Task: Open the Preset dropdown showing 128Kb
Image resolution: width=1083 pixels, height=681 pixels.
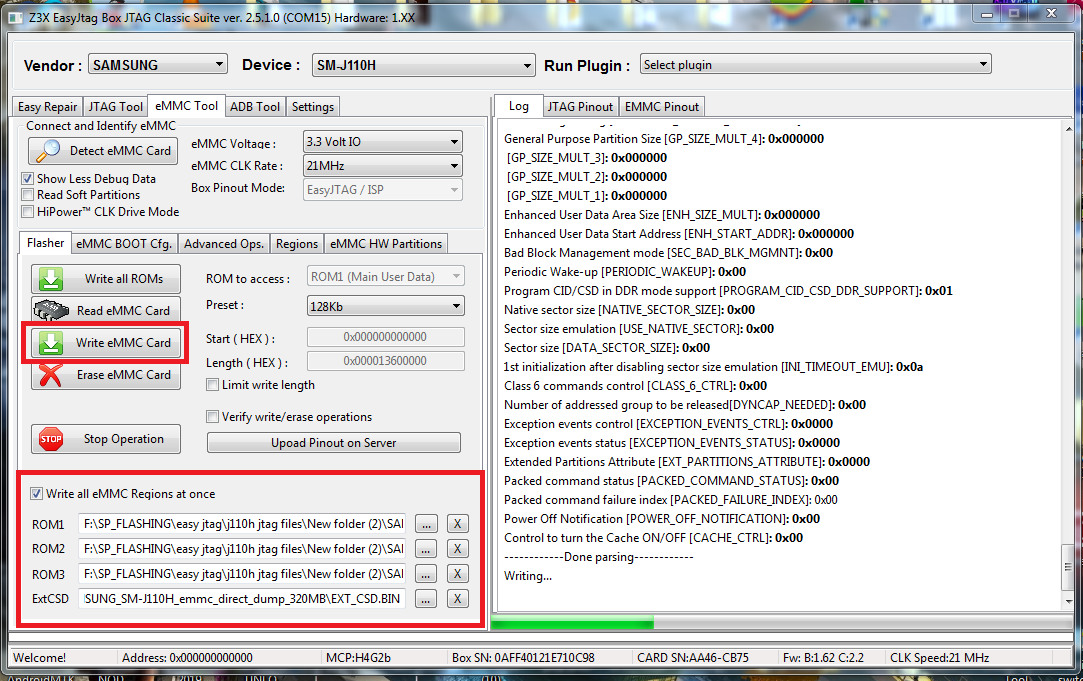Action: click(385, 306)
